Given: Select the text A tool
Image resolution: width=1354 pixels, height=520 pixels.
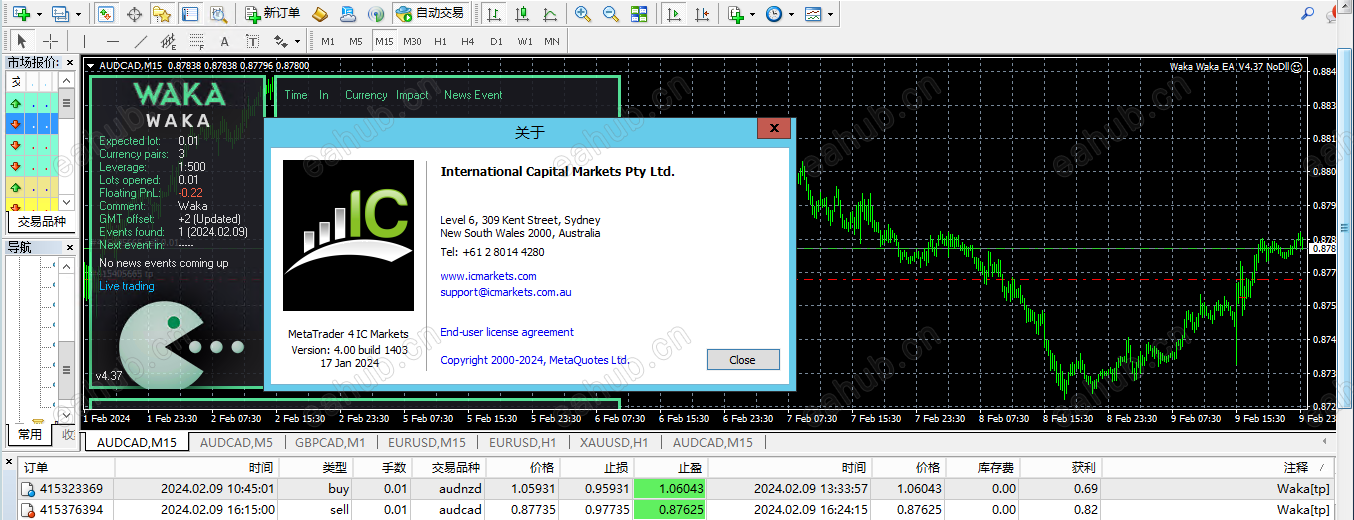Looking at the screenshot, I should click(224, 41).
